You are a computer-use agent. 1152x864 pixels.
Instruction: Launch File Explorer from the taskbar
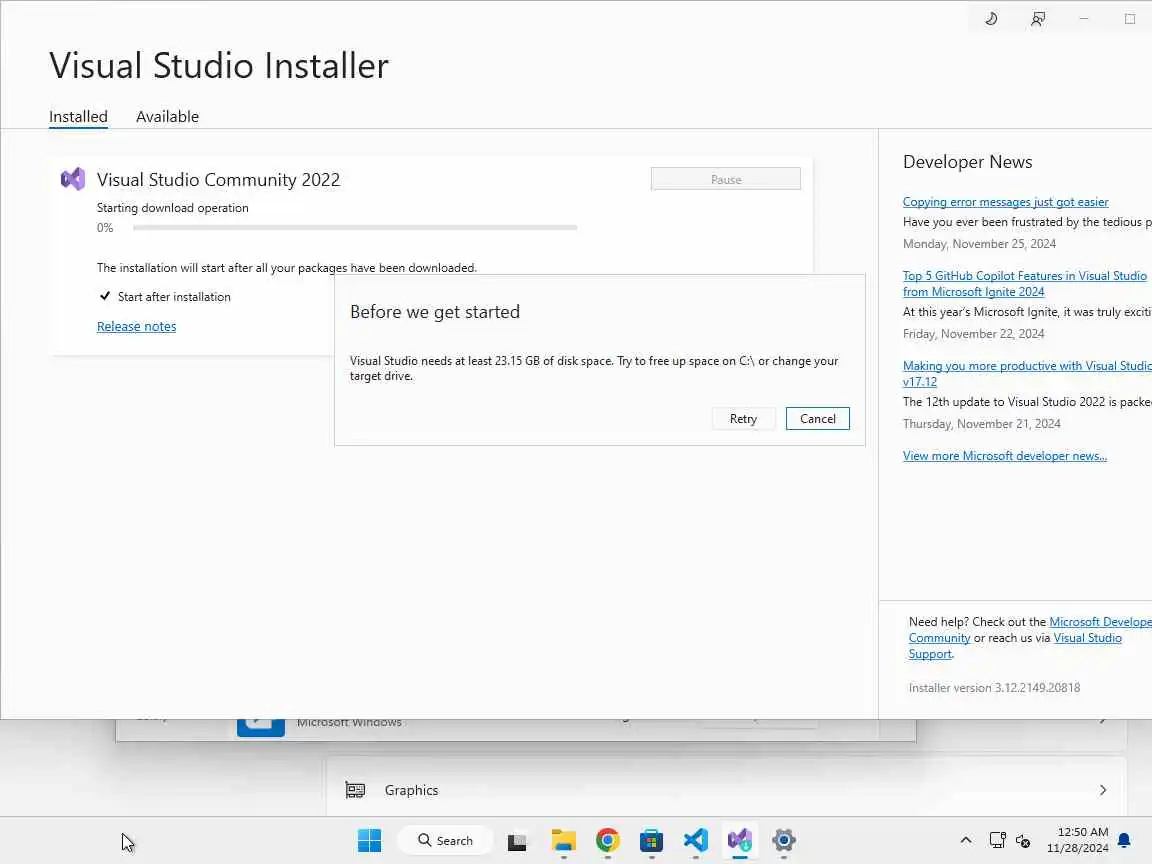point(564,840)
